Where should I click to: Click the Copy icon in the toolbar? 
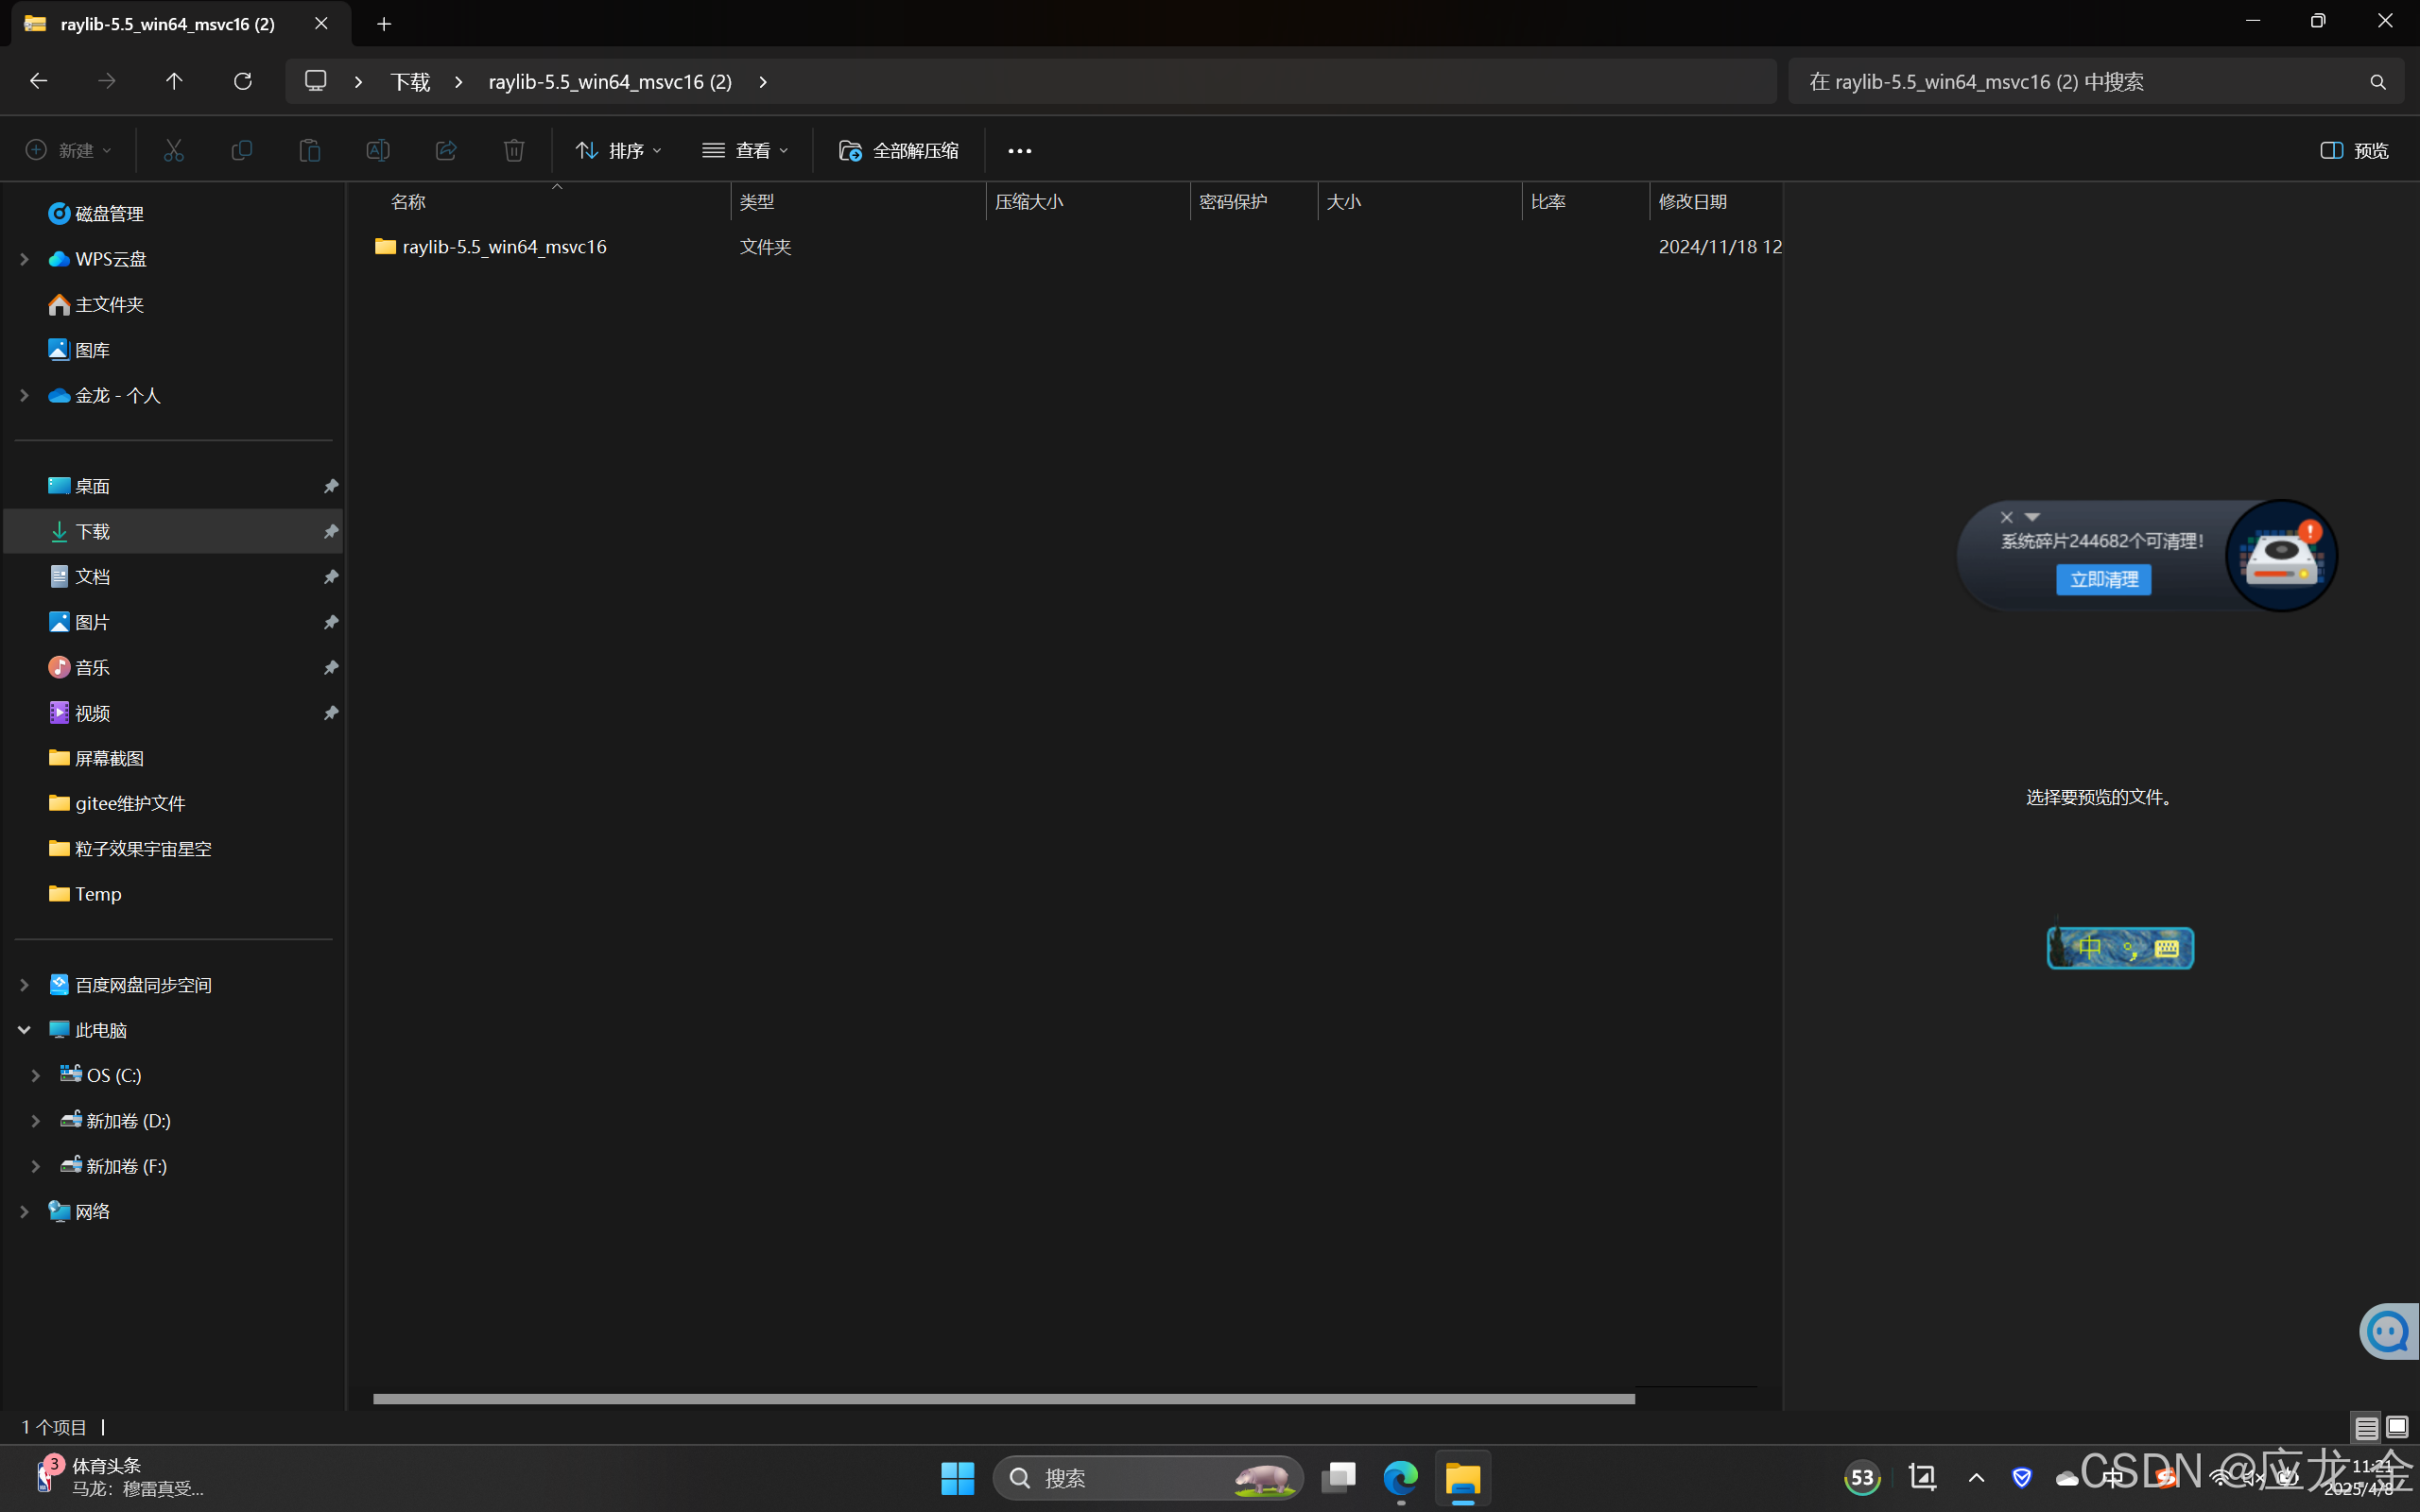[x=241, y=149]
